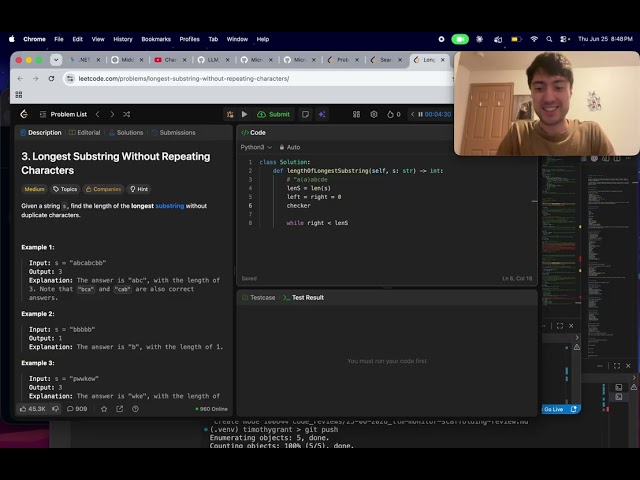
Task: Open the Window menu
Action: [237, 39]
